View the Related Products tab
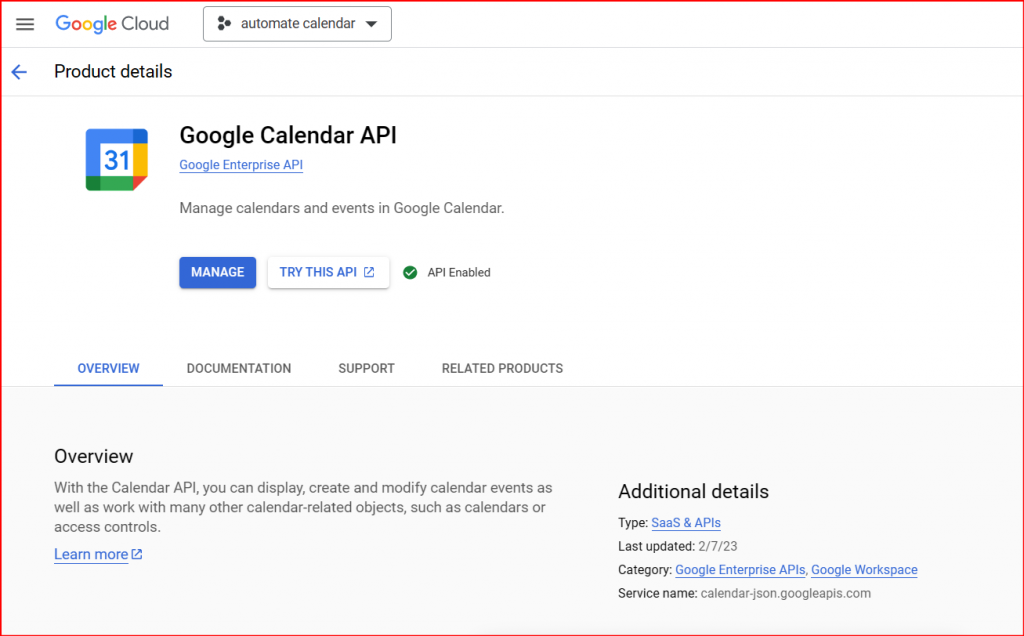This screenshot has width=1024, height=636. 502,368
